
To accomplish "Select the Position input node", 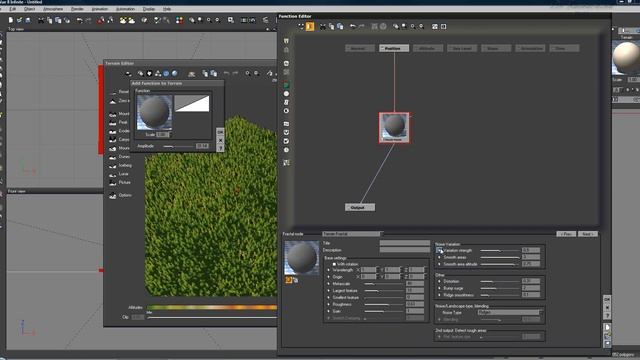I will point(394,48).
